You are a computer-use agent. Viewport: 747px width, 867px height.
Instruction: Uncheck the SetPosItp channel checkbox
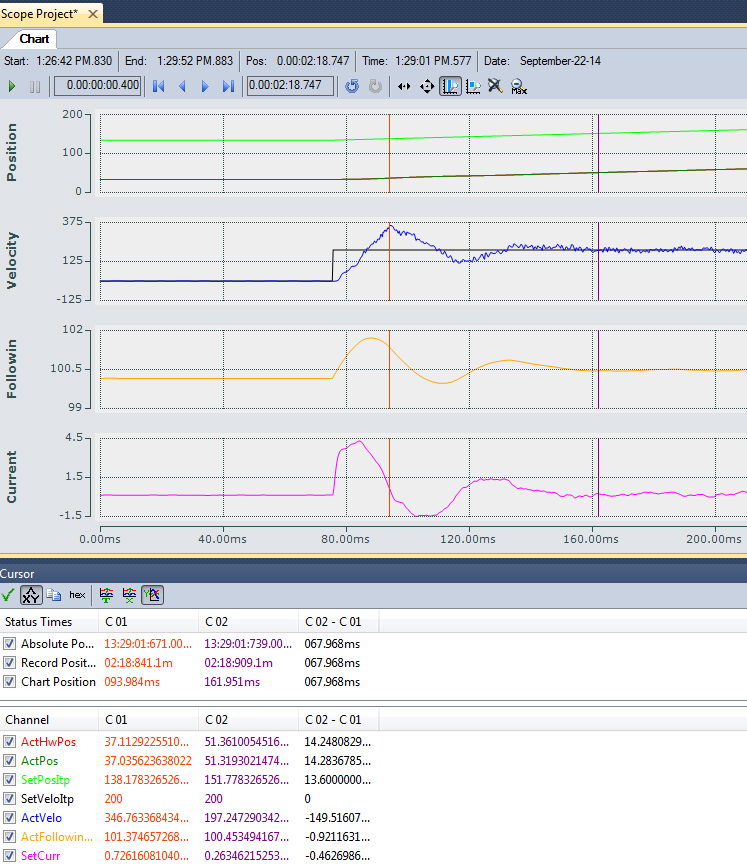9,780
